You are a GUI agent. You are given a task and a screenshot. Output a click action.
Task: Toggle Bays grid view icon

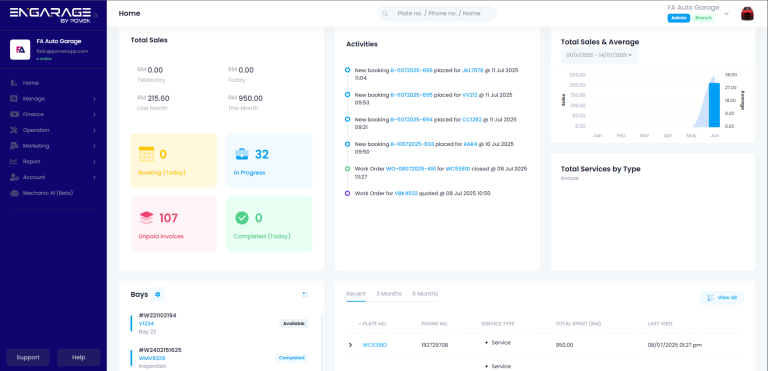click(305, 295)
